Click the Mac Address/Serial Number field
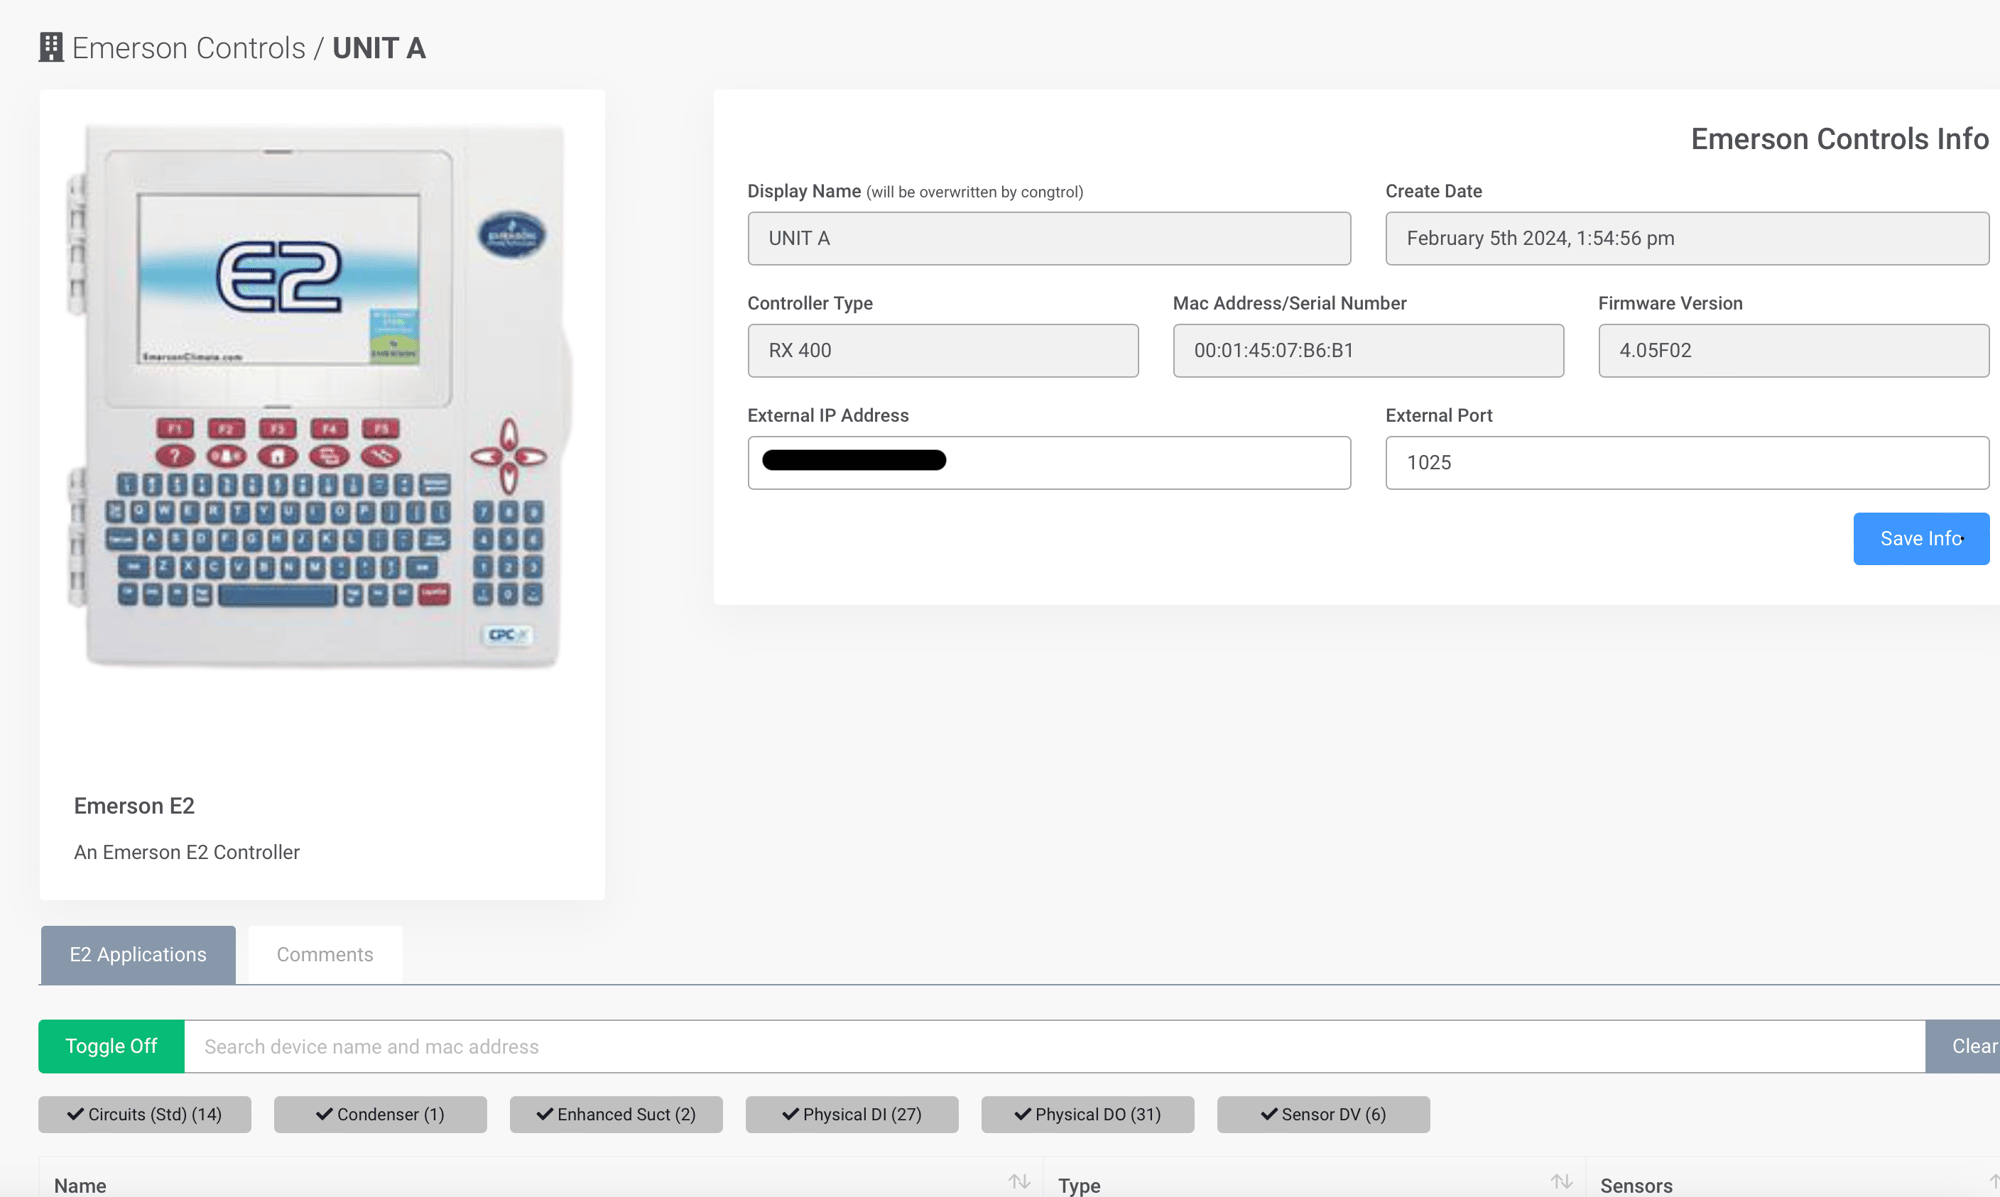The image size is (2000, 1197). point(1368,350)
